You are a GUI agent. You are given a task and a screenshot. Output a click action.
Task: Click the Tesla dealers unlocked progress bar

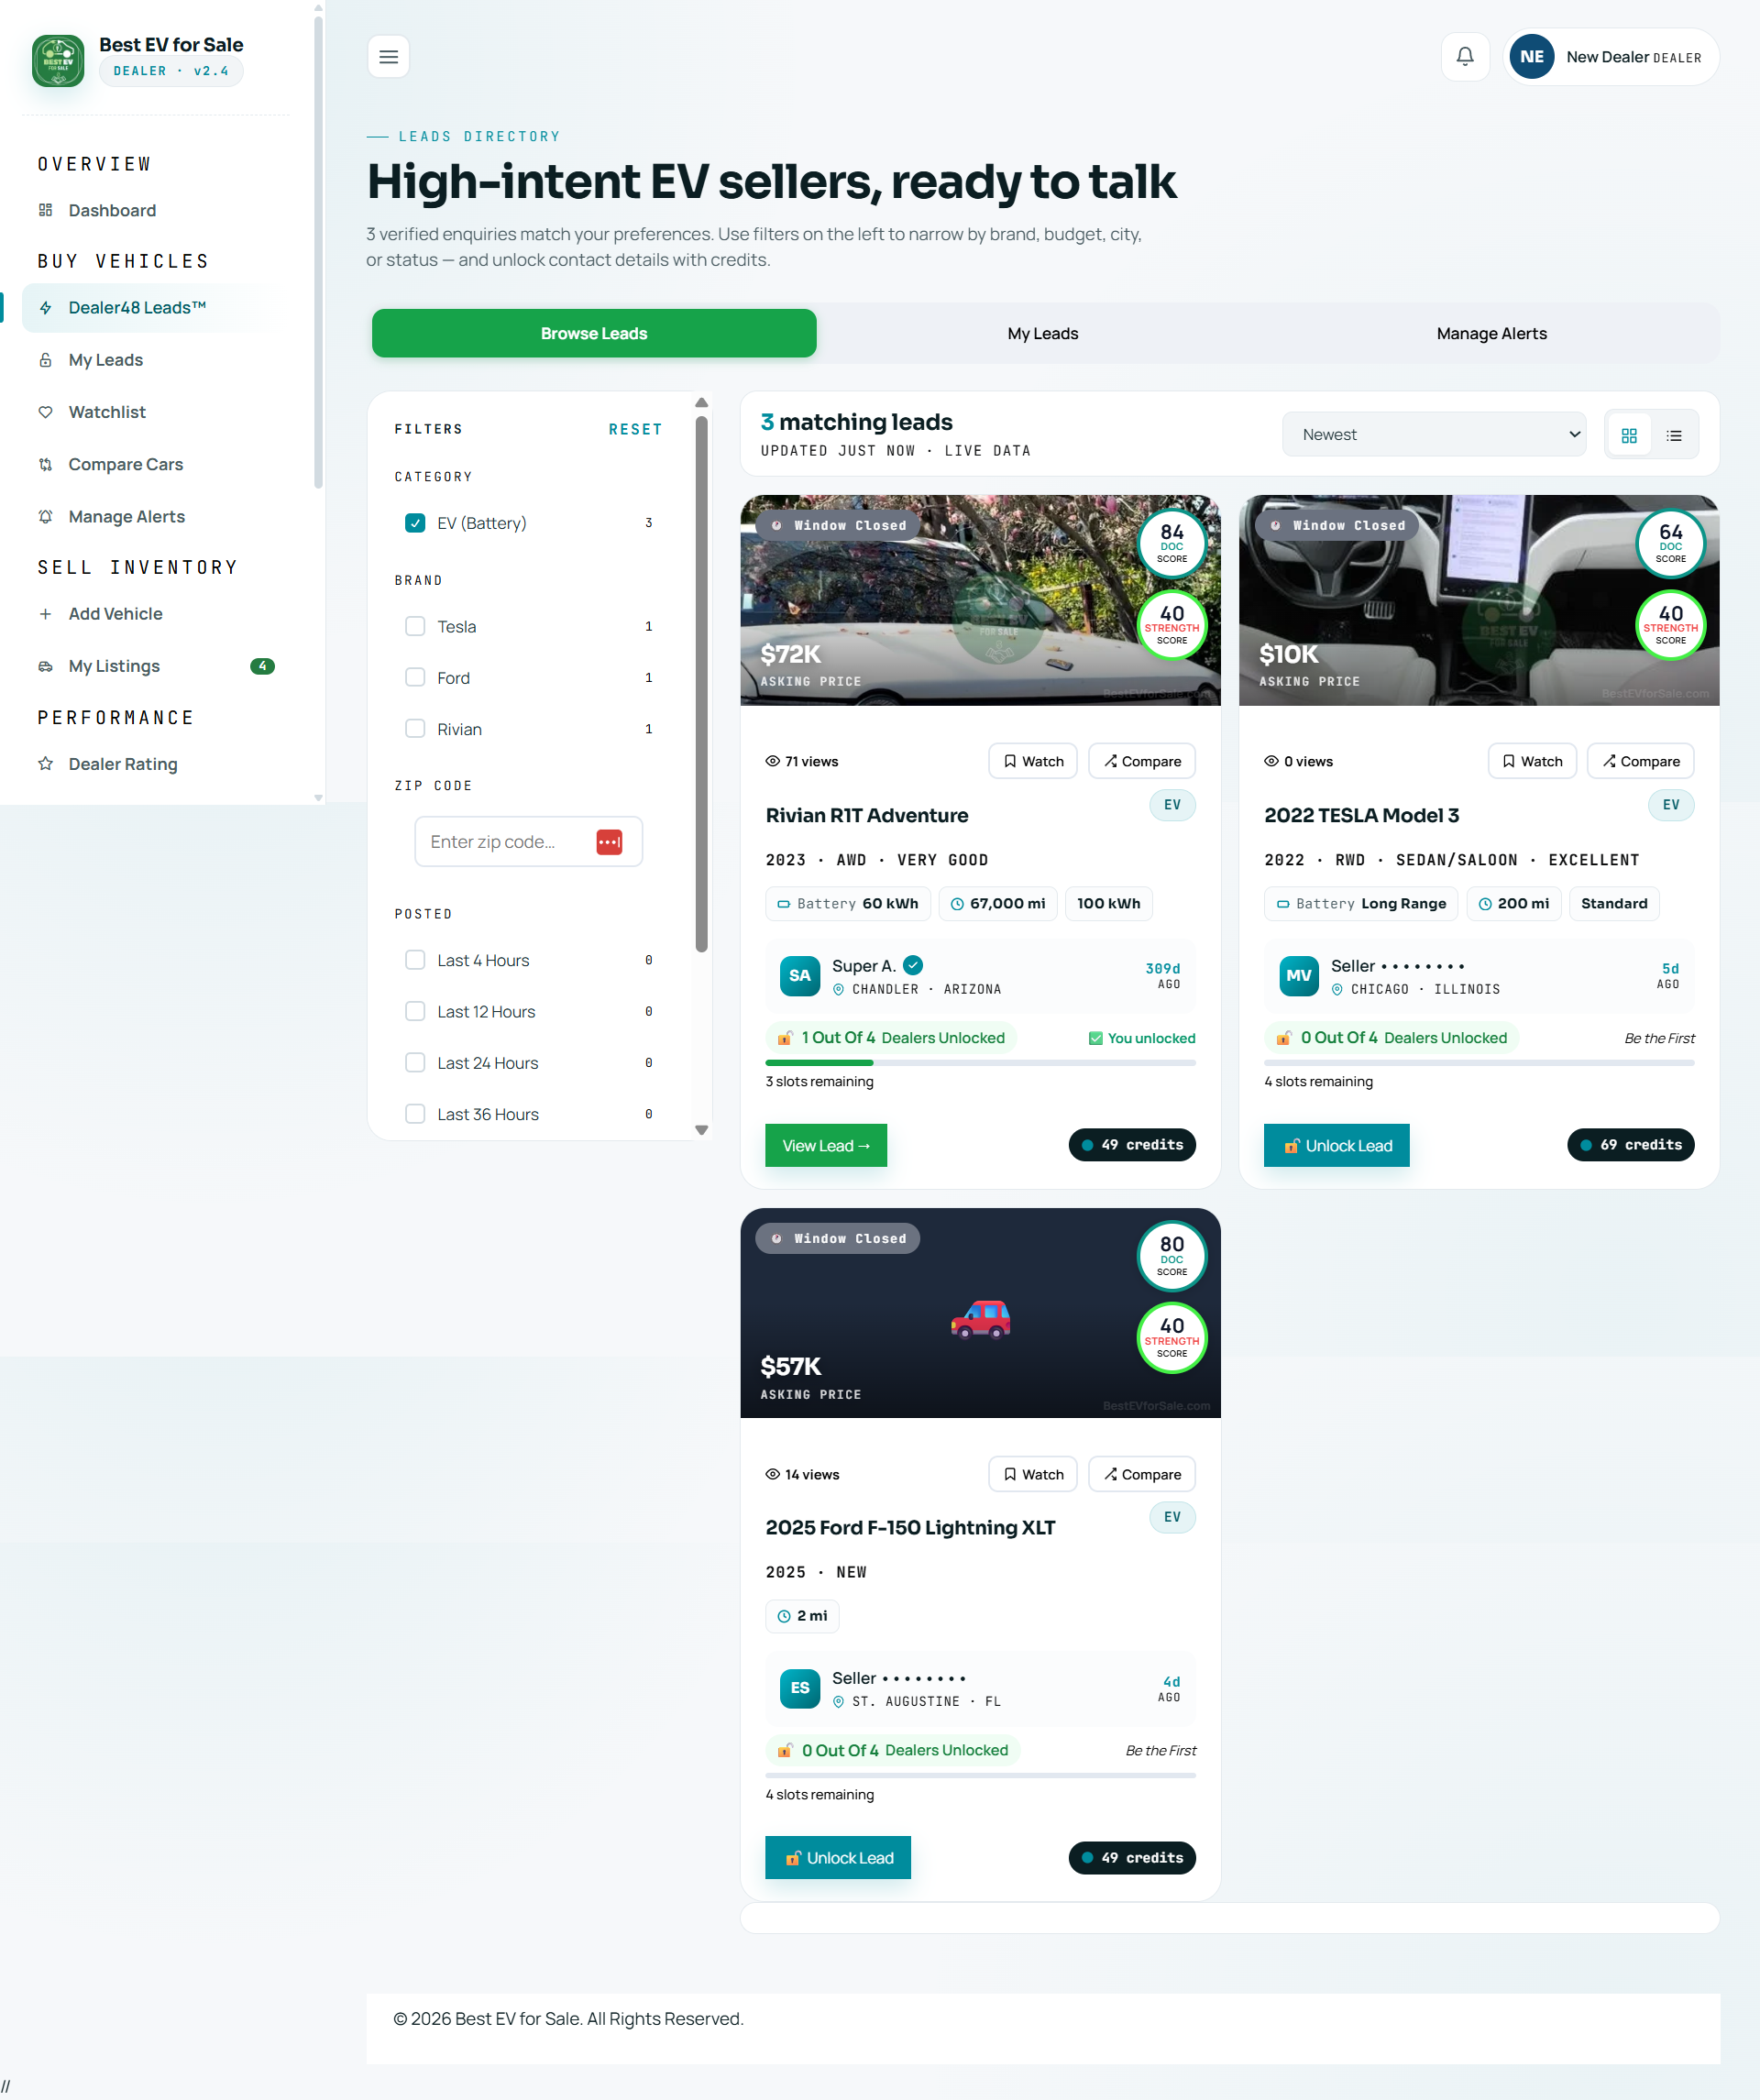pyautogui.click(x=1479, y=1063)
